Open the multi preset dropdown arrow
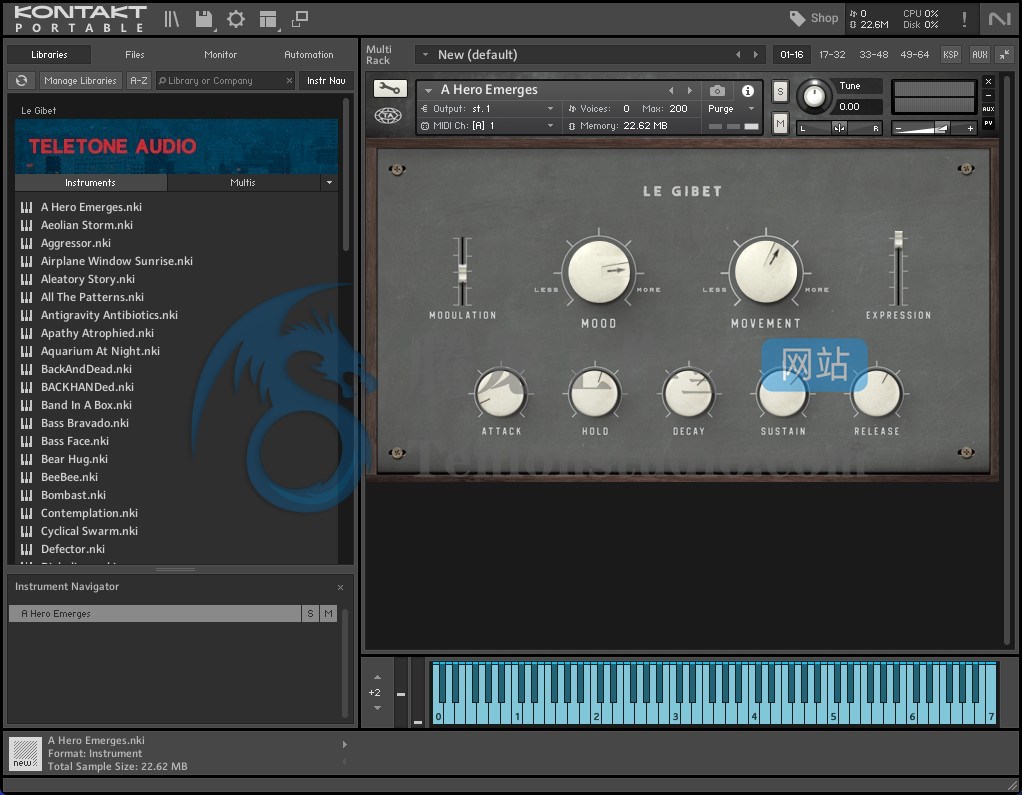 [x=425, y=55]
